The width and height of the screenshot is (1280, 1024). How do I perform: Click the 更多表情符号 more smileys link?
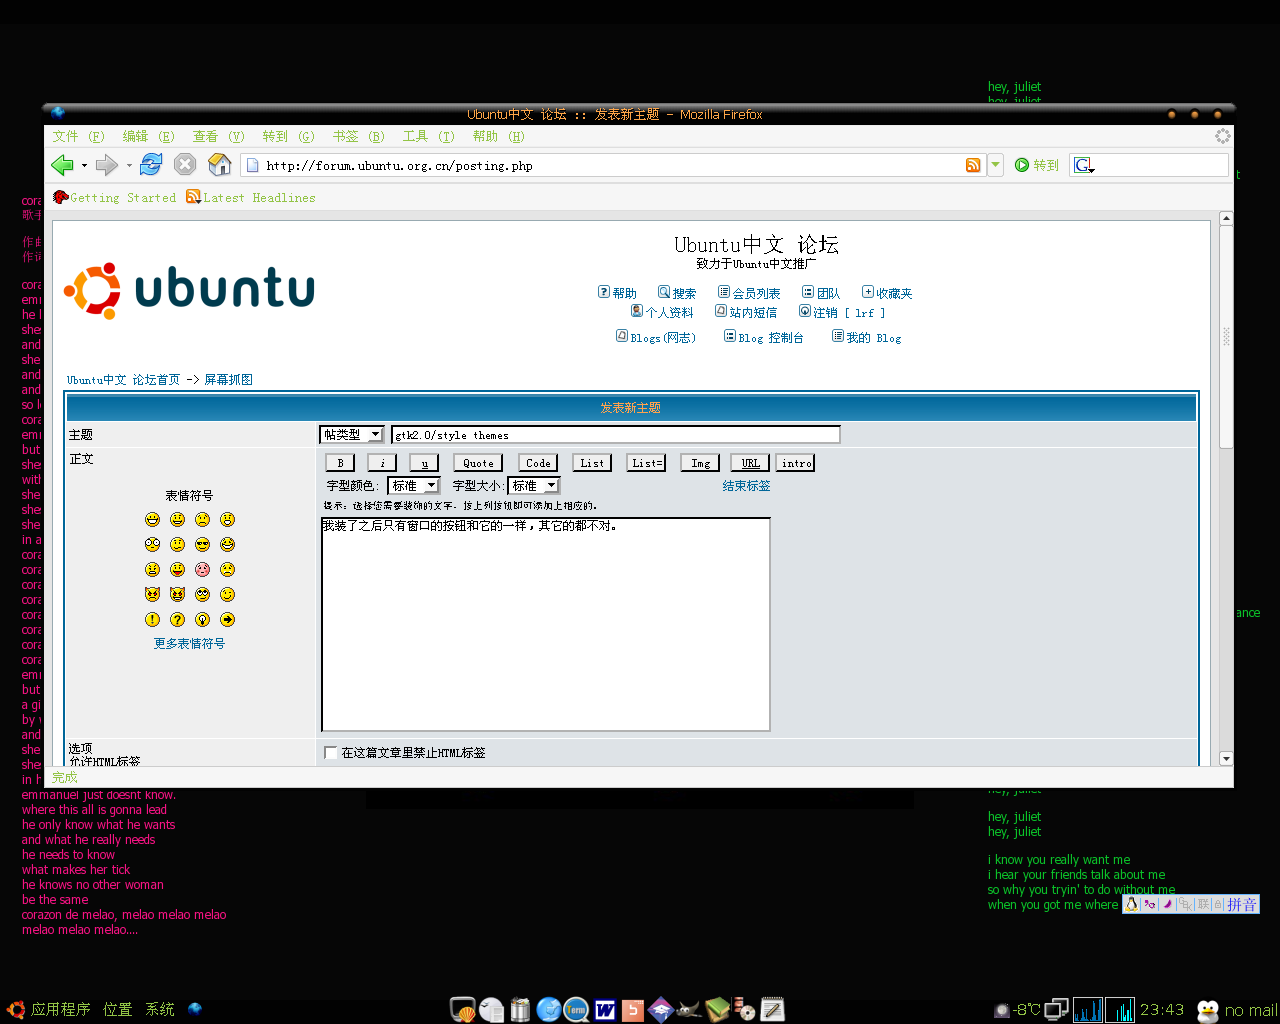189,644
